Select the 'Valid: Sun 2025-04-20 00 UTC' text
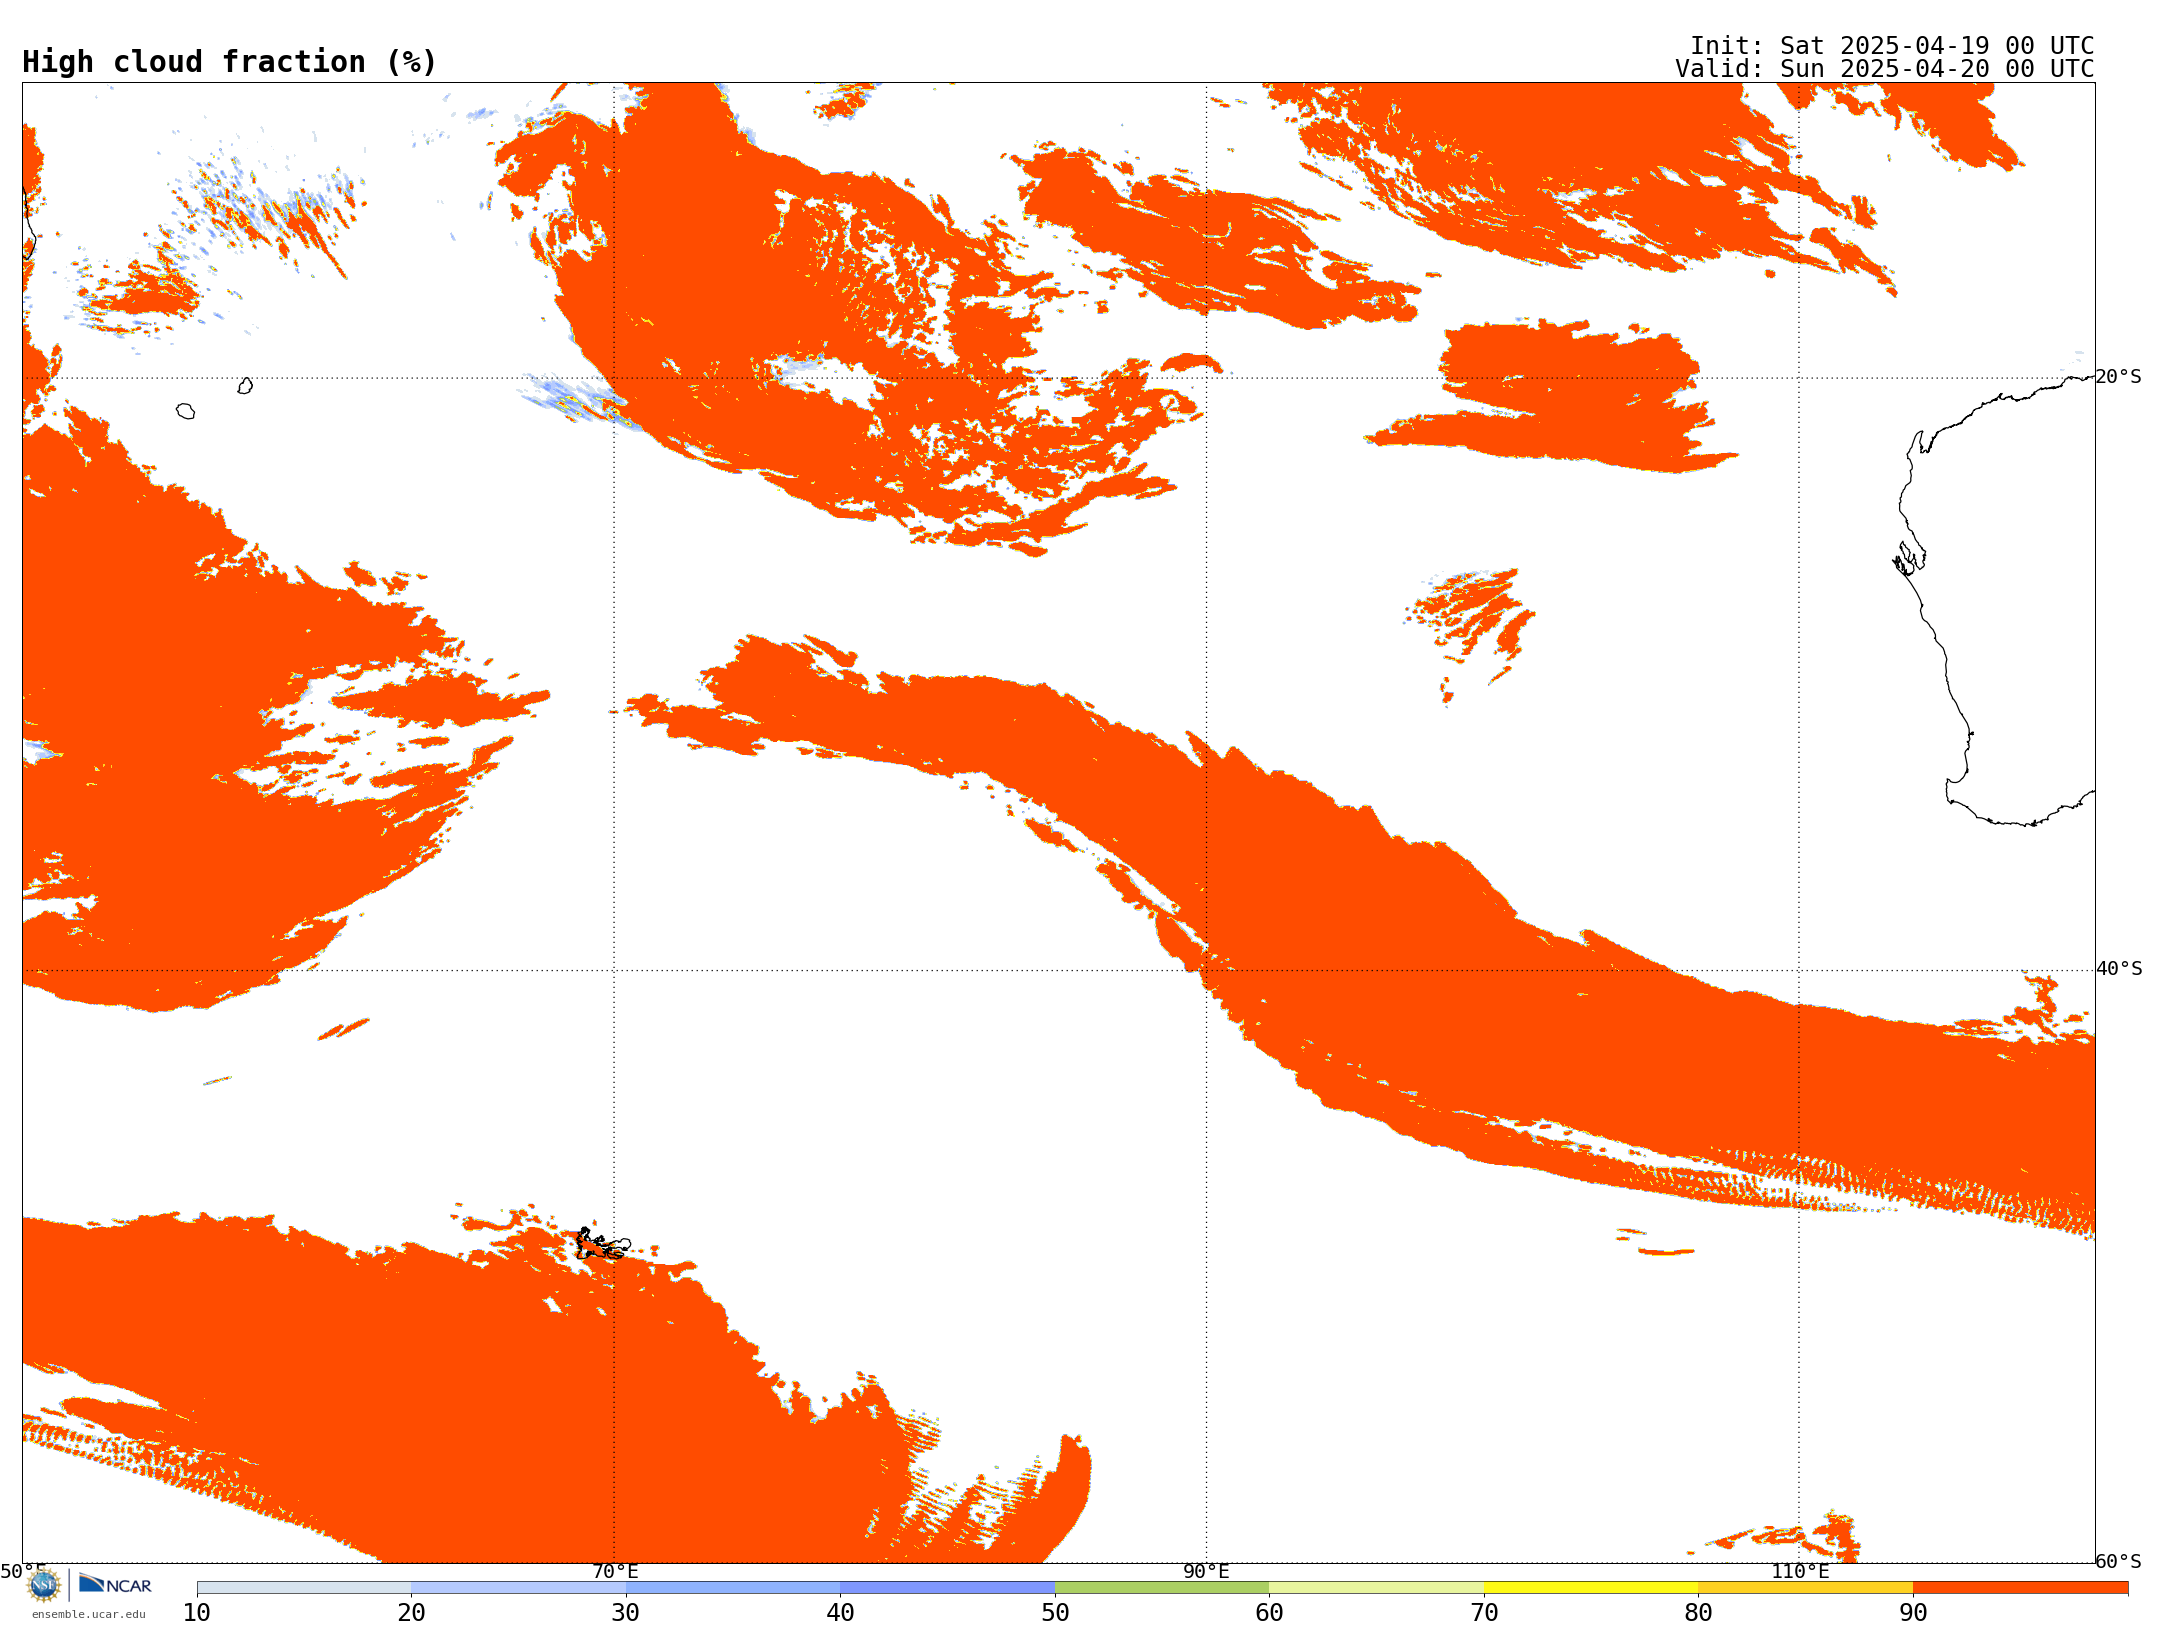Screen dimensions: 2160x1626 [x=1885, y=69]
